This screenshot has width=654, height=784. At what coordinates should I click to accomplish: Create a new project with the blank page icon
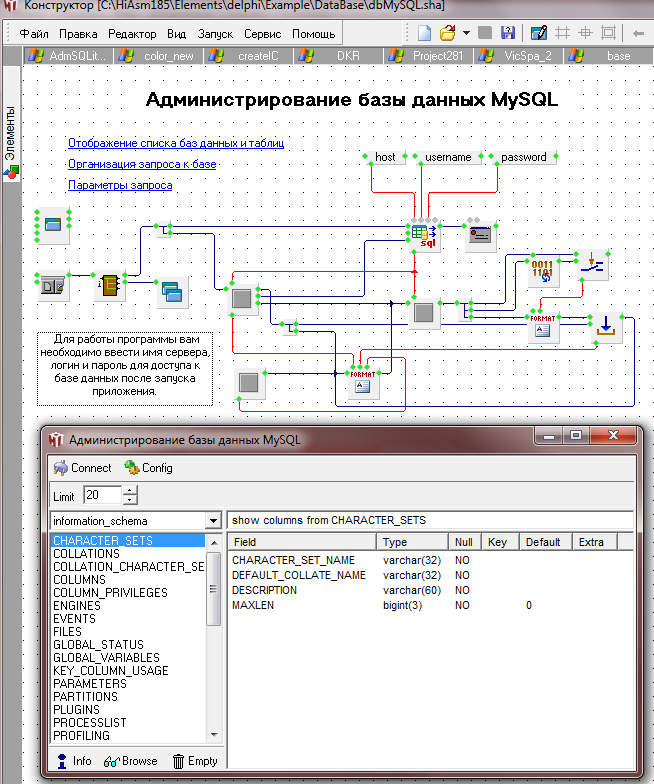424,34
